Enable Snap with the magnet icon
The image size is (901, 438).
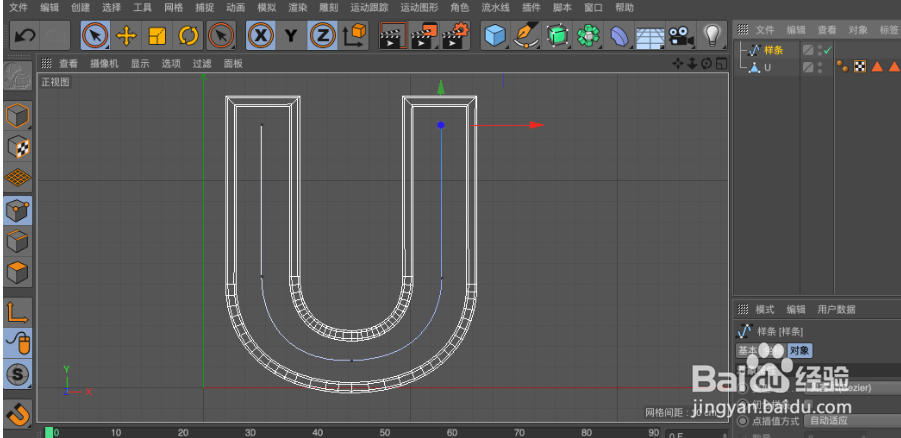point(18,413)
